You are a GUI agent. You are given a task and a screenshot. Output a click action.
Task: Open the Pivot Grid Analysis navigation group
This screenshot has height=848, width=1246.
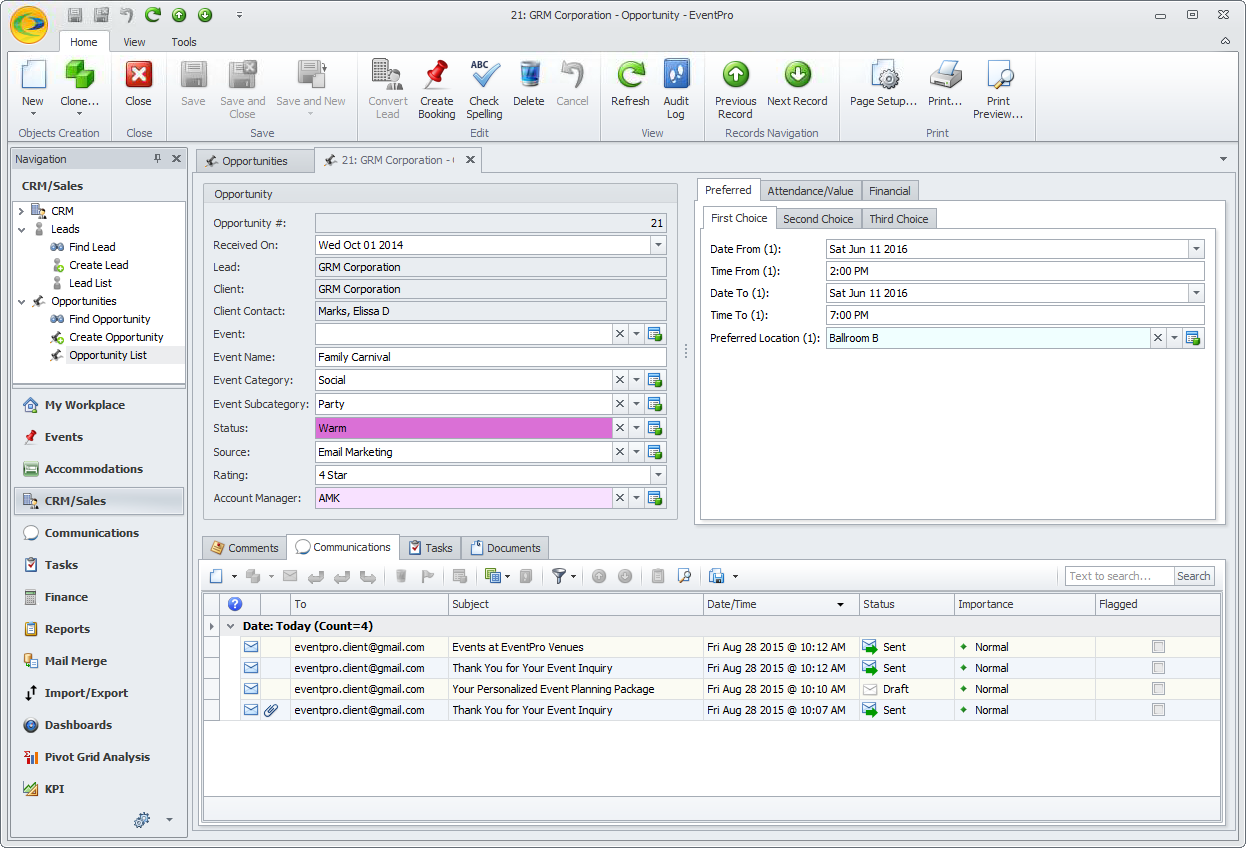point(99,757)
